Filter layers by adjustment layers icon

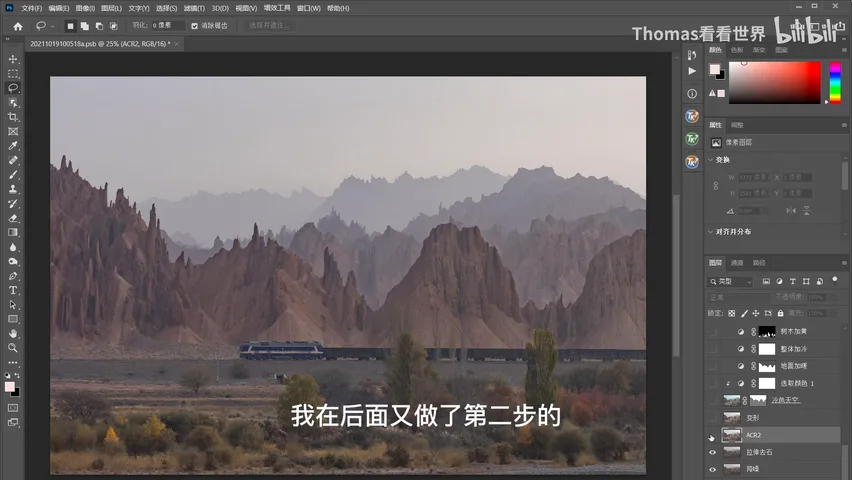pyautogui.click(x=779, y=281)
